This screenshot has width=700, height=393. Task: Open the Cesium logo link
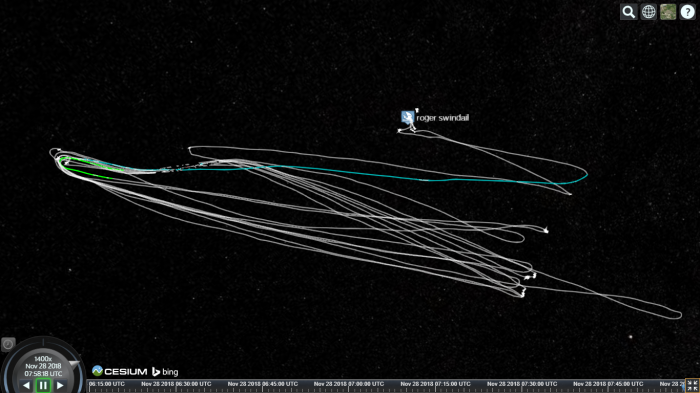coord(119,371)
